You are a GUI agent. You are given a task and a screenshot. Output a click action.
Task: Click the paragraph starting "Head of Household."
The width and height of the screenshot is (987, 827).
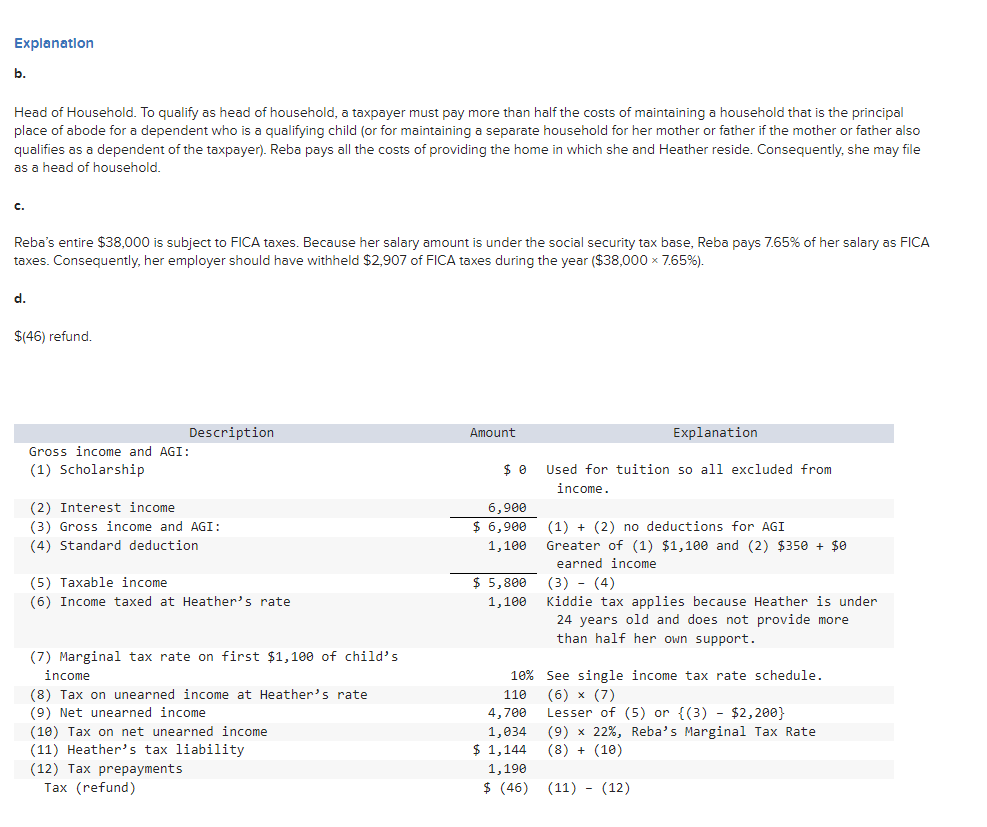coord(467,140)
